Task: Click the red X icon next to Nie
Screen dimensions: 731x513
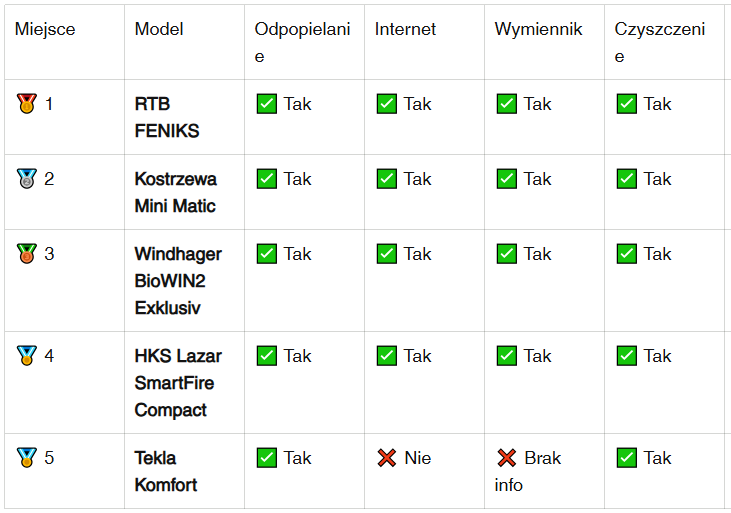Action: 386,458
